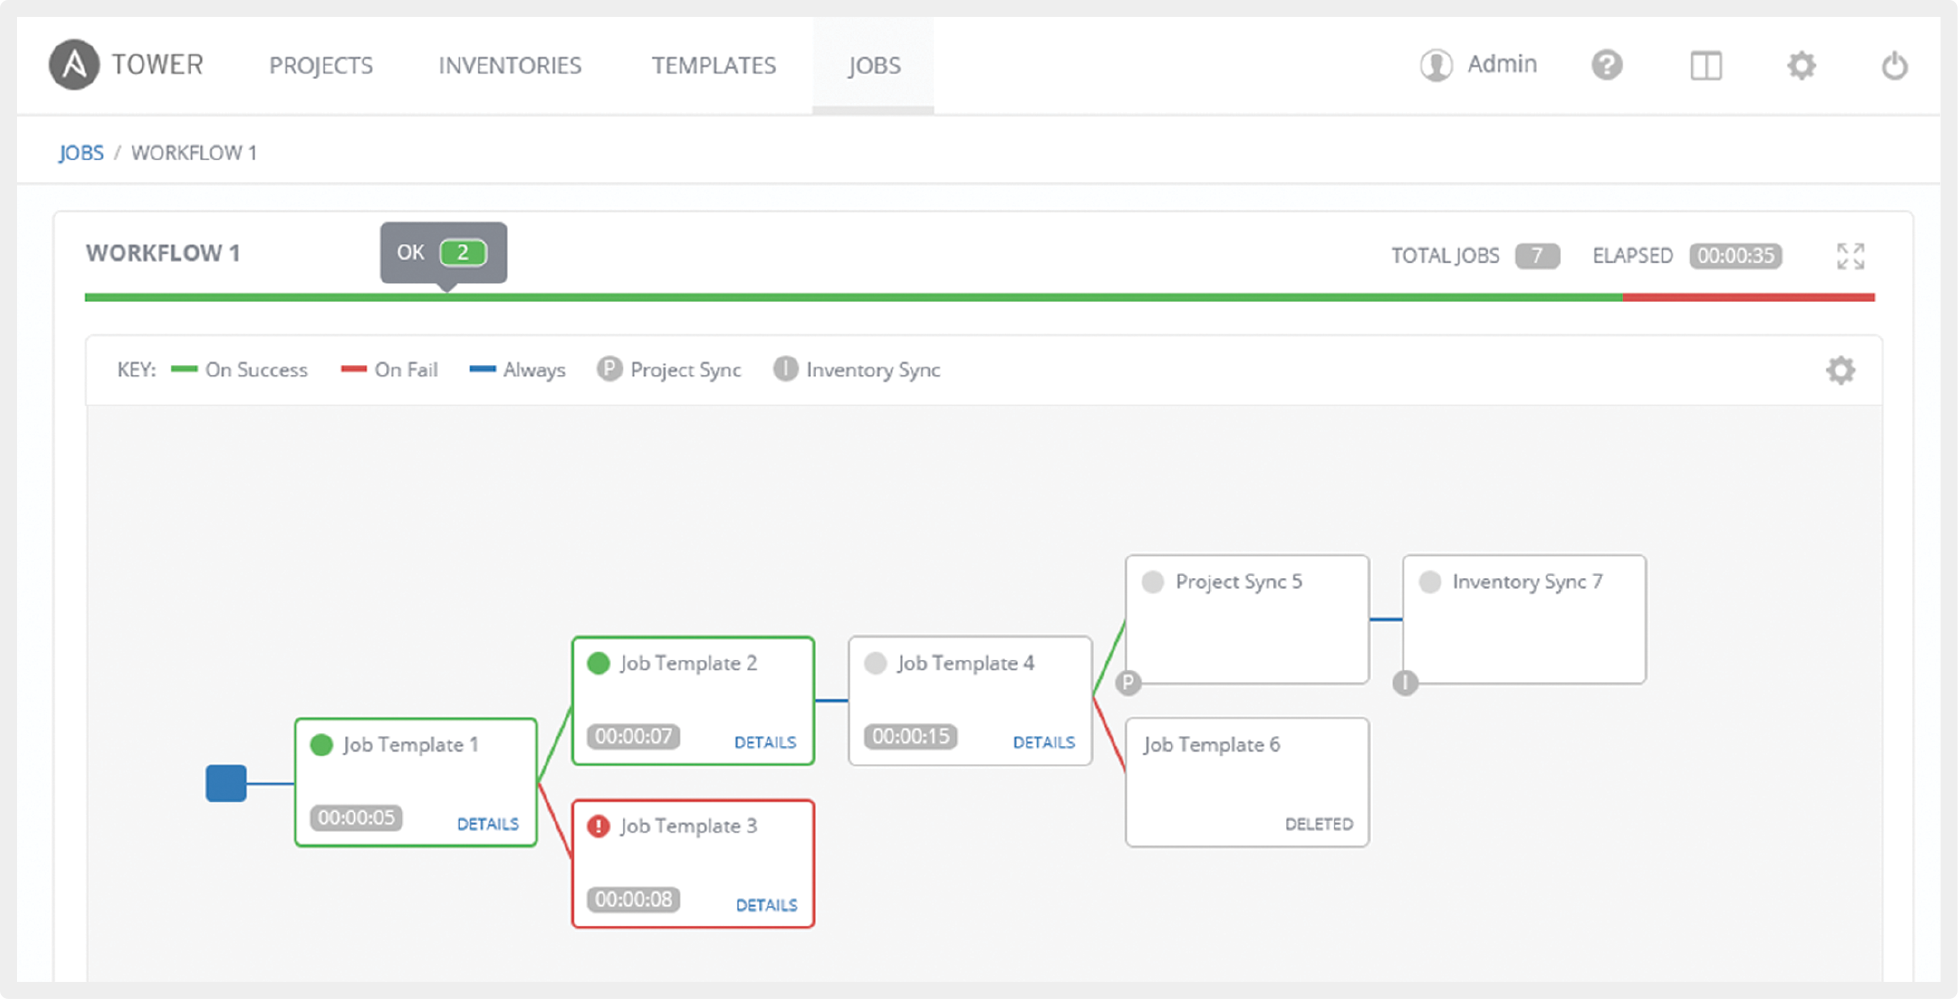Switch to the Inventories tab
Image resolution: width=1958 pixels, height=999 pixels.
pyautogui.click(x=509, y=64)
